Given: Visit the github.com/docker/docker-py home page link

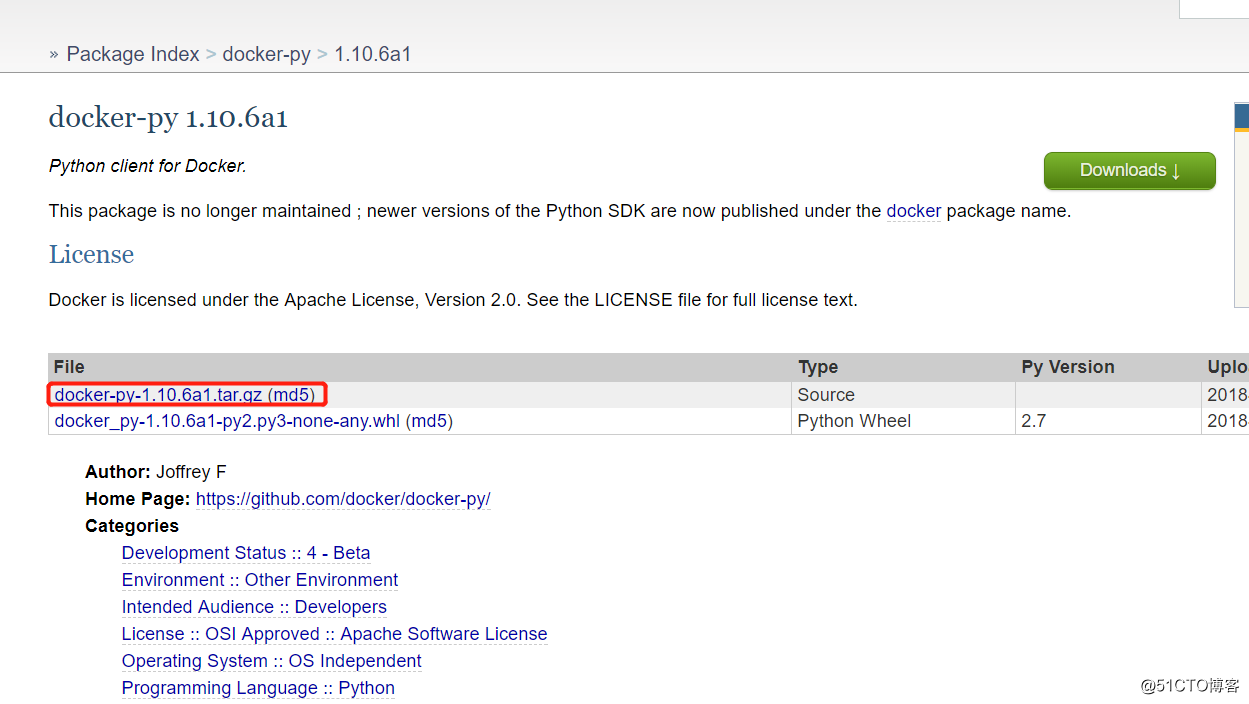Looking at the screenshot, I should point(343,499).
